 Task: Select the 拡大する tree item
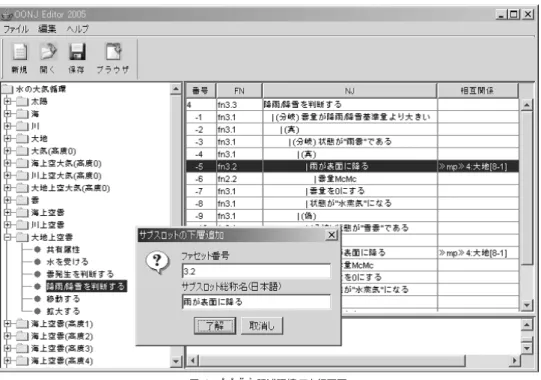(63, 311)
